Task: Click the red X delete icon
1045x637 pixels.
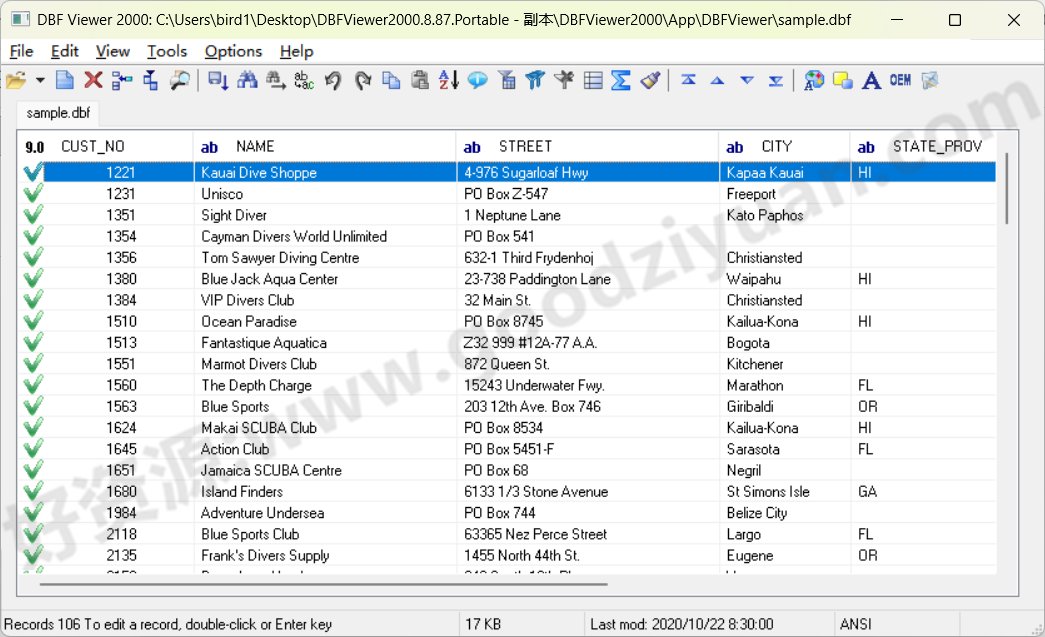Action: [93, 81]
